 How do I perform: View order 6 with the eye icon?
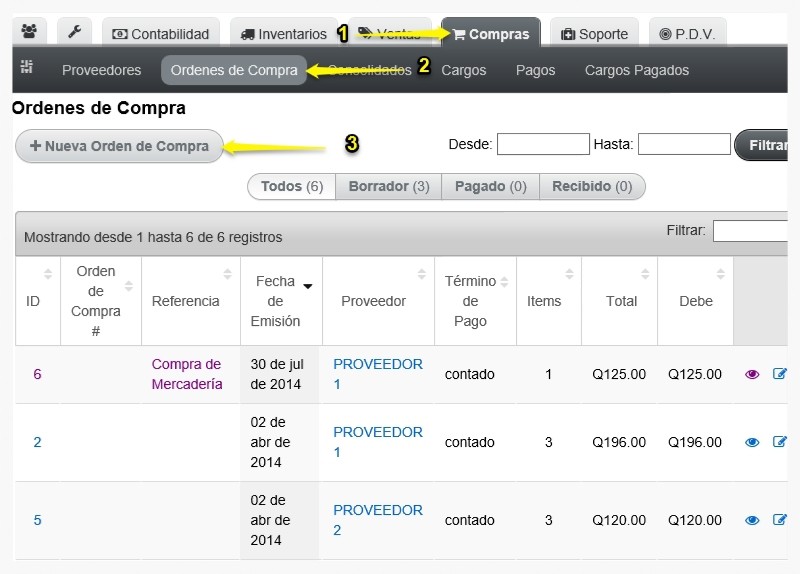pos(752,375)
